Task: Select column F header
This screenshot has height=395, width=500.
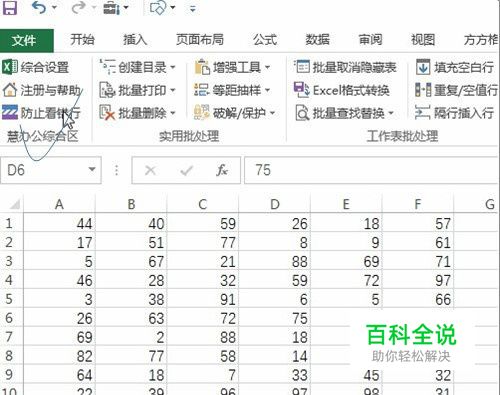Action: tap(418, 204)
